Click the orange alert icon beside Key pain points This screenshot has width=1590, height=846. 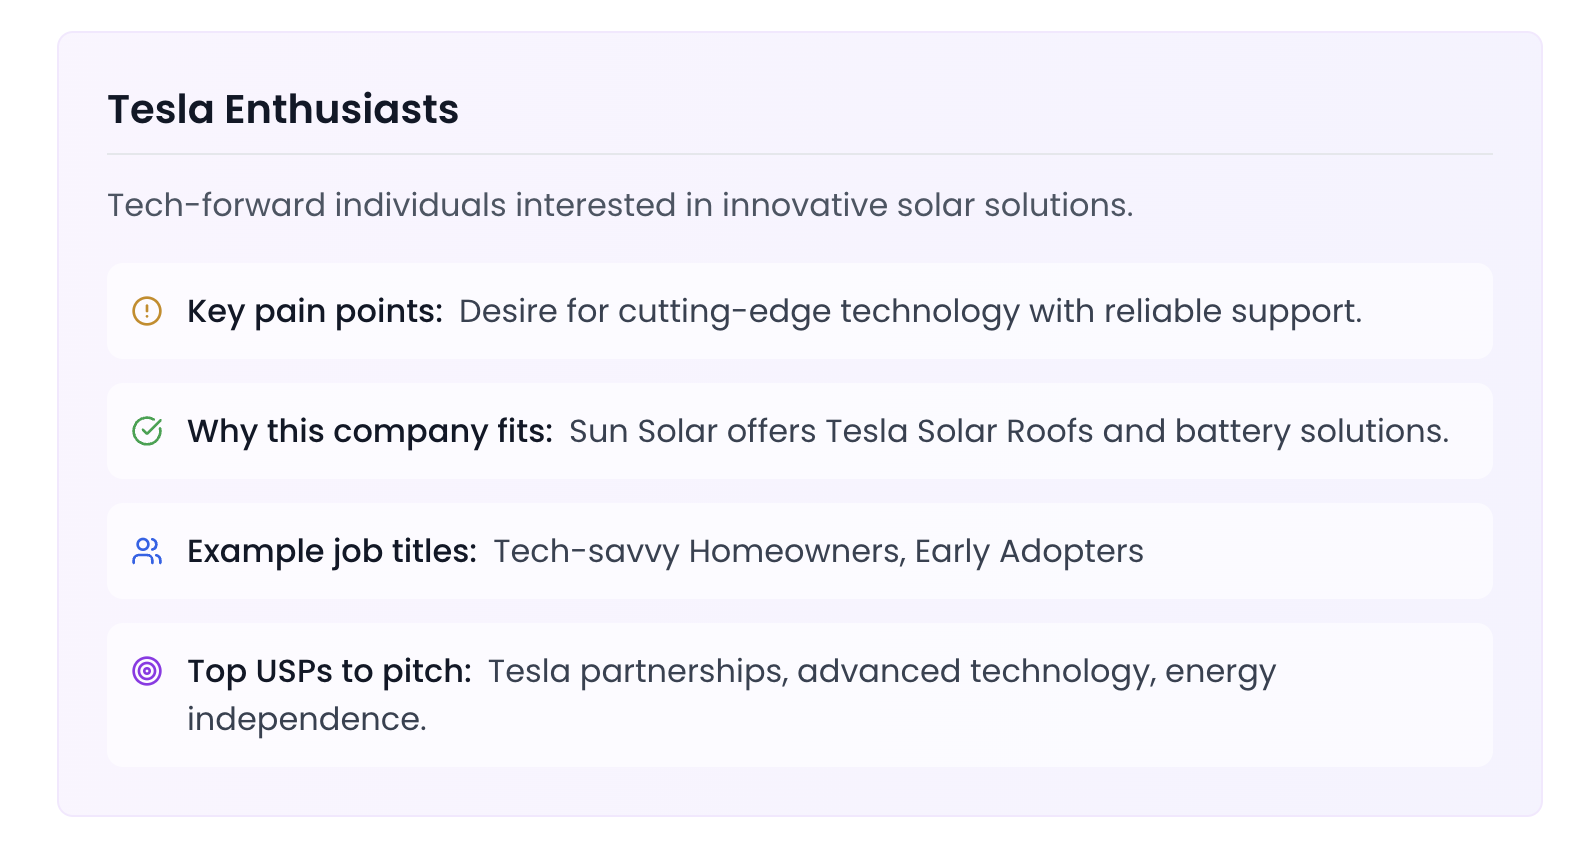click(147, 311)
